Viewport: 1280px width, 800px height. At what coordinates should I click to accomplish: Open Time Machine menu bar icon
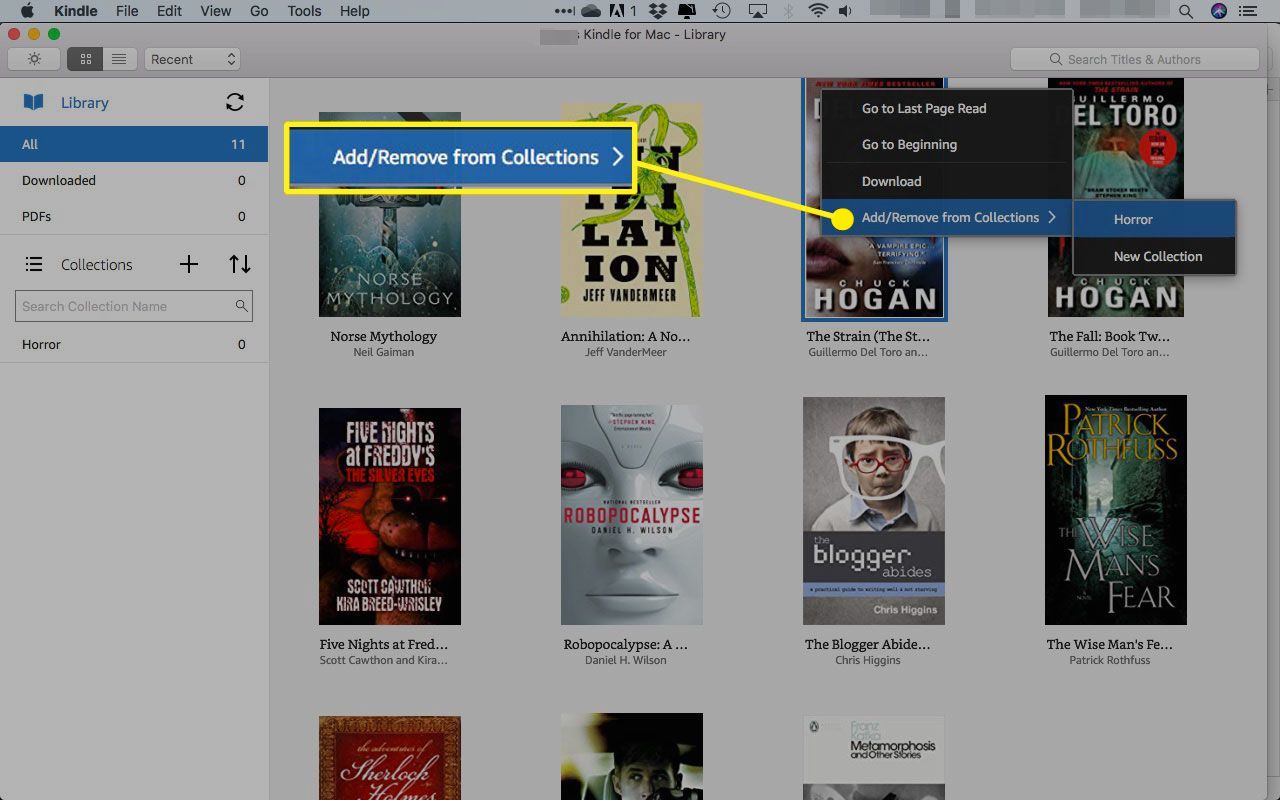pyautogui.click(x=720, y=11)
